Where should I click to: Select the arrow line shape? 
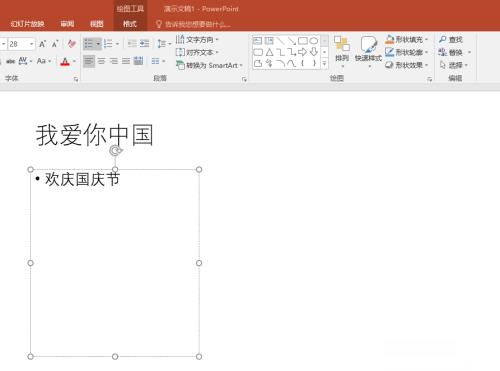coord(292,41)
